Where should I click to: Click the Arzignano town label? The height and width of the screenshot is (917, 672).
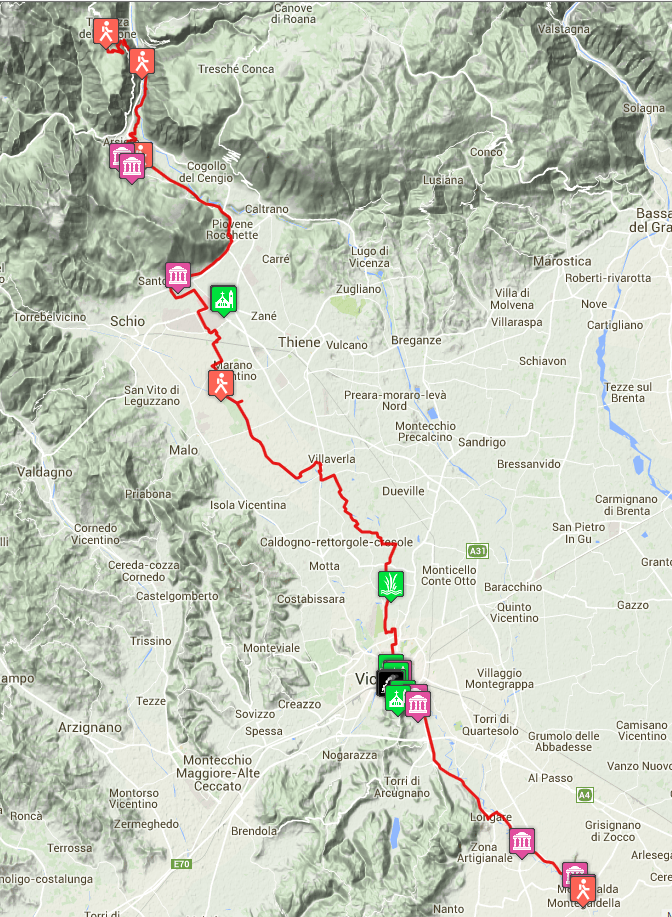pyautogui.click(x=90, y=728)
